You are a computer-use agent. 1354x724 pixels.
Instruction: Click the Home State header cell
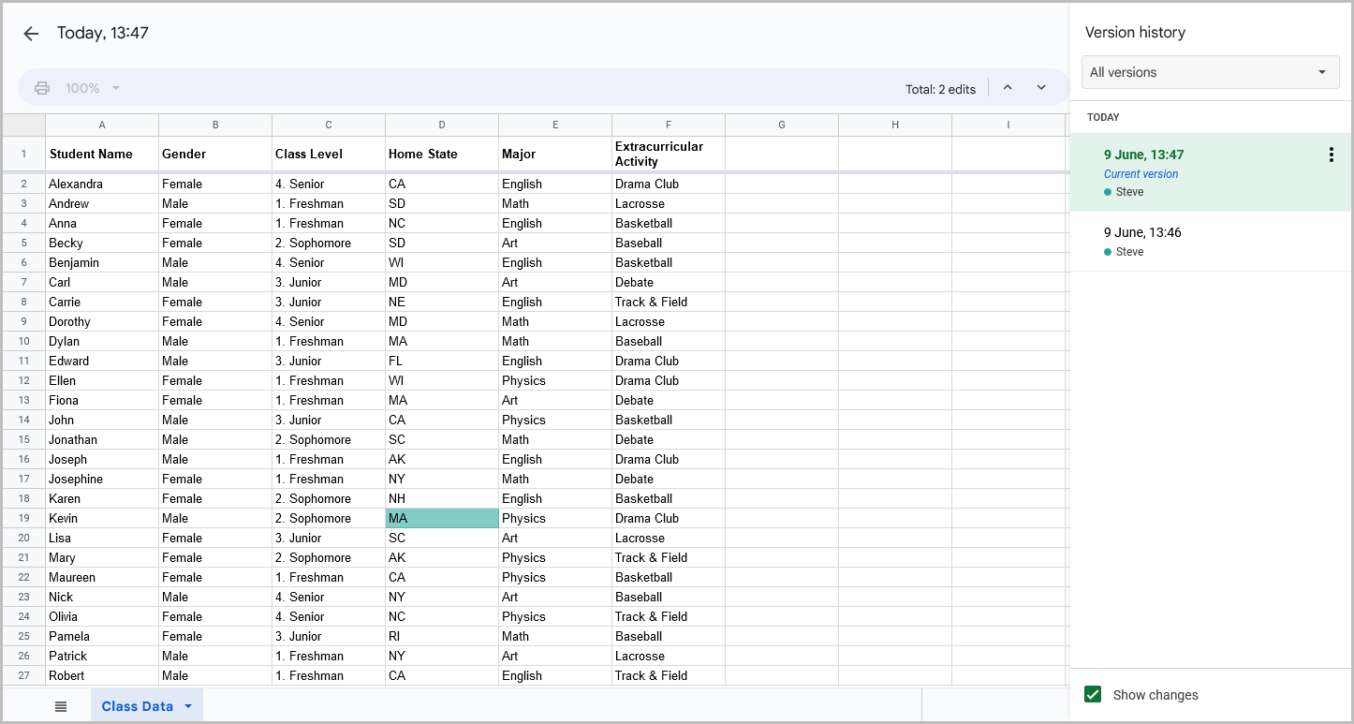coord(442,154)
